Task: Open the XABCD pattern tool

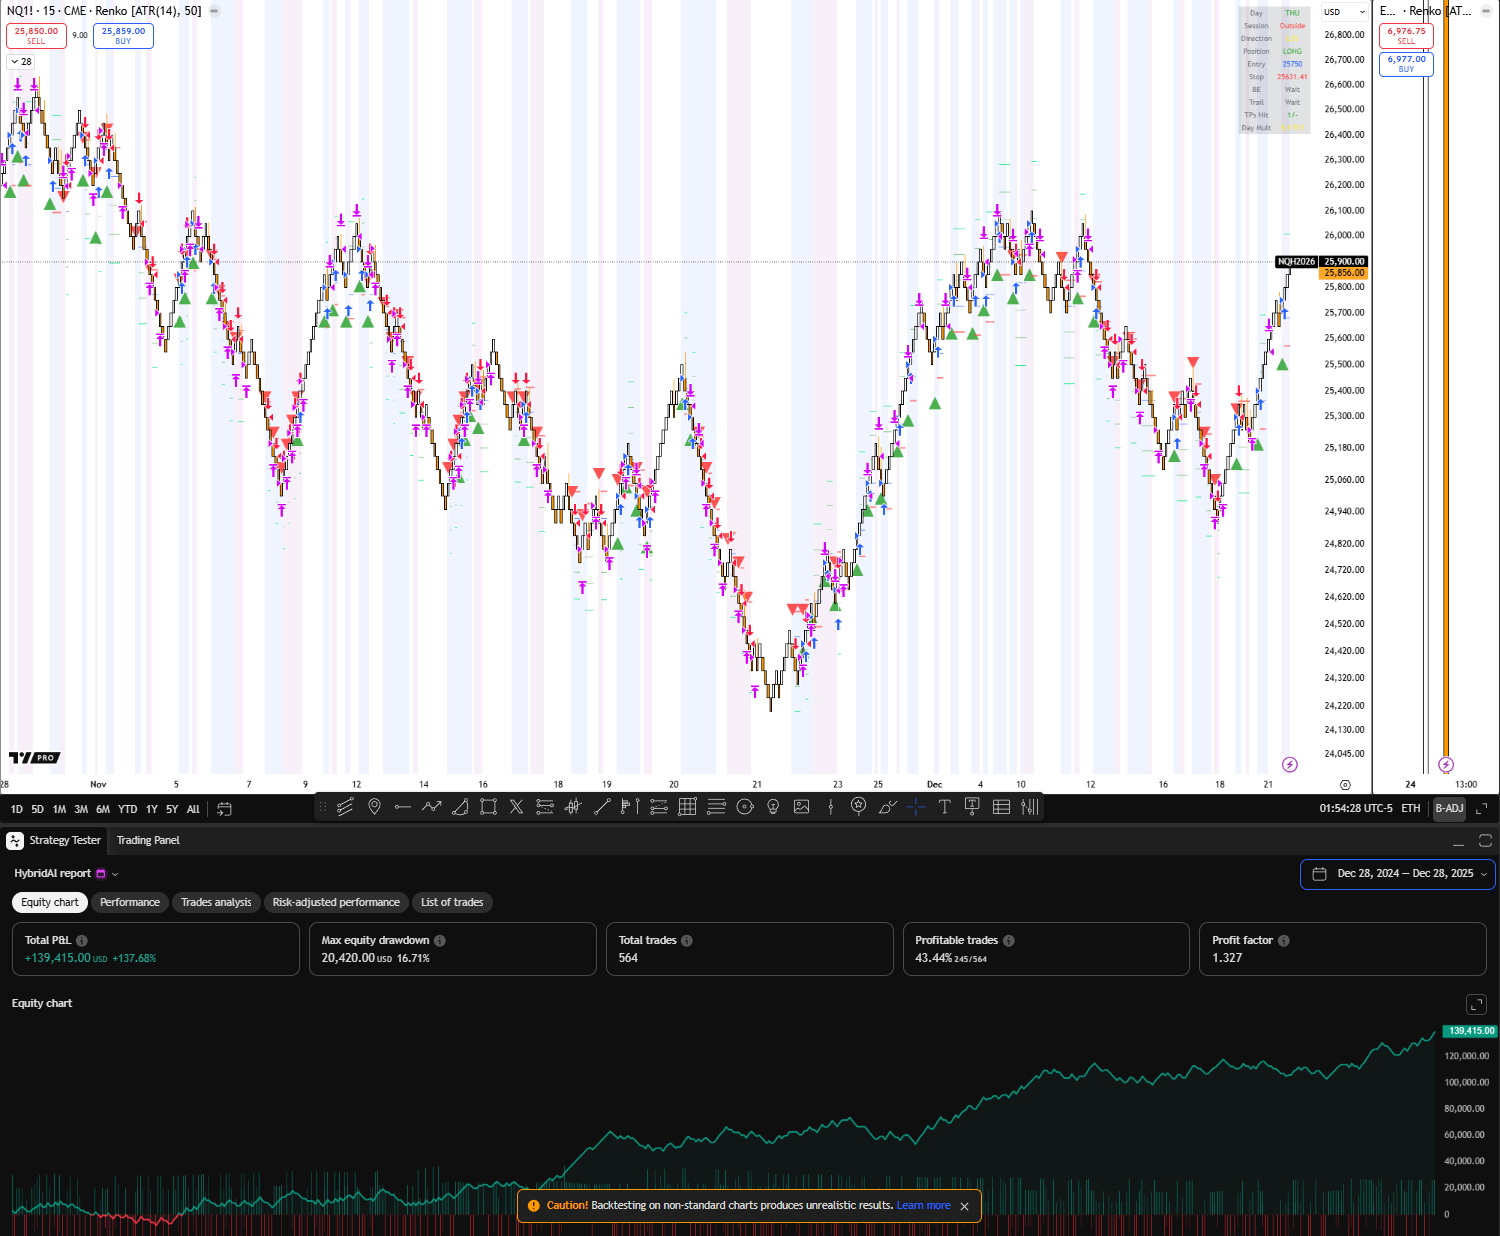Action: tap(516, 807)
